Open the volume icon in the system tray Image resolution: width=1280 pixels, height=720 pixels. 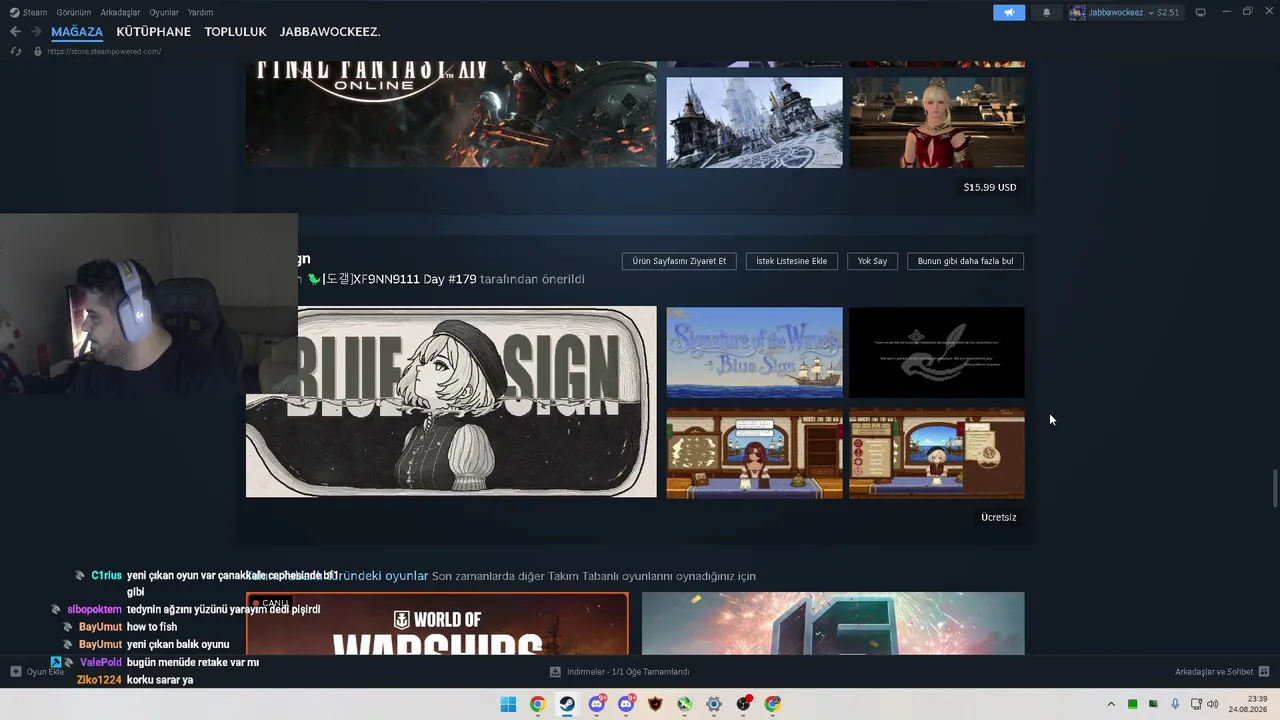click(x=1213, y=704)
